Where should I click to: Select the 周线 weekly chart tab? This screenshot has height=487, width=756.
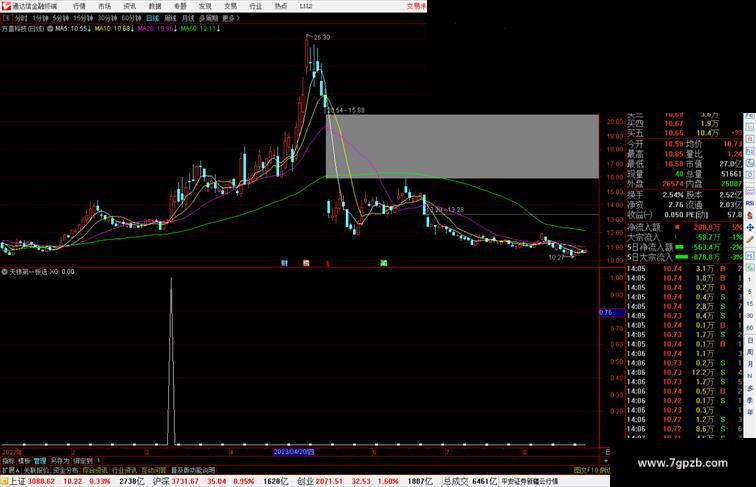pos(170,18)
